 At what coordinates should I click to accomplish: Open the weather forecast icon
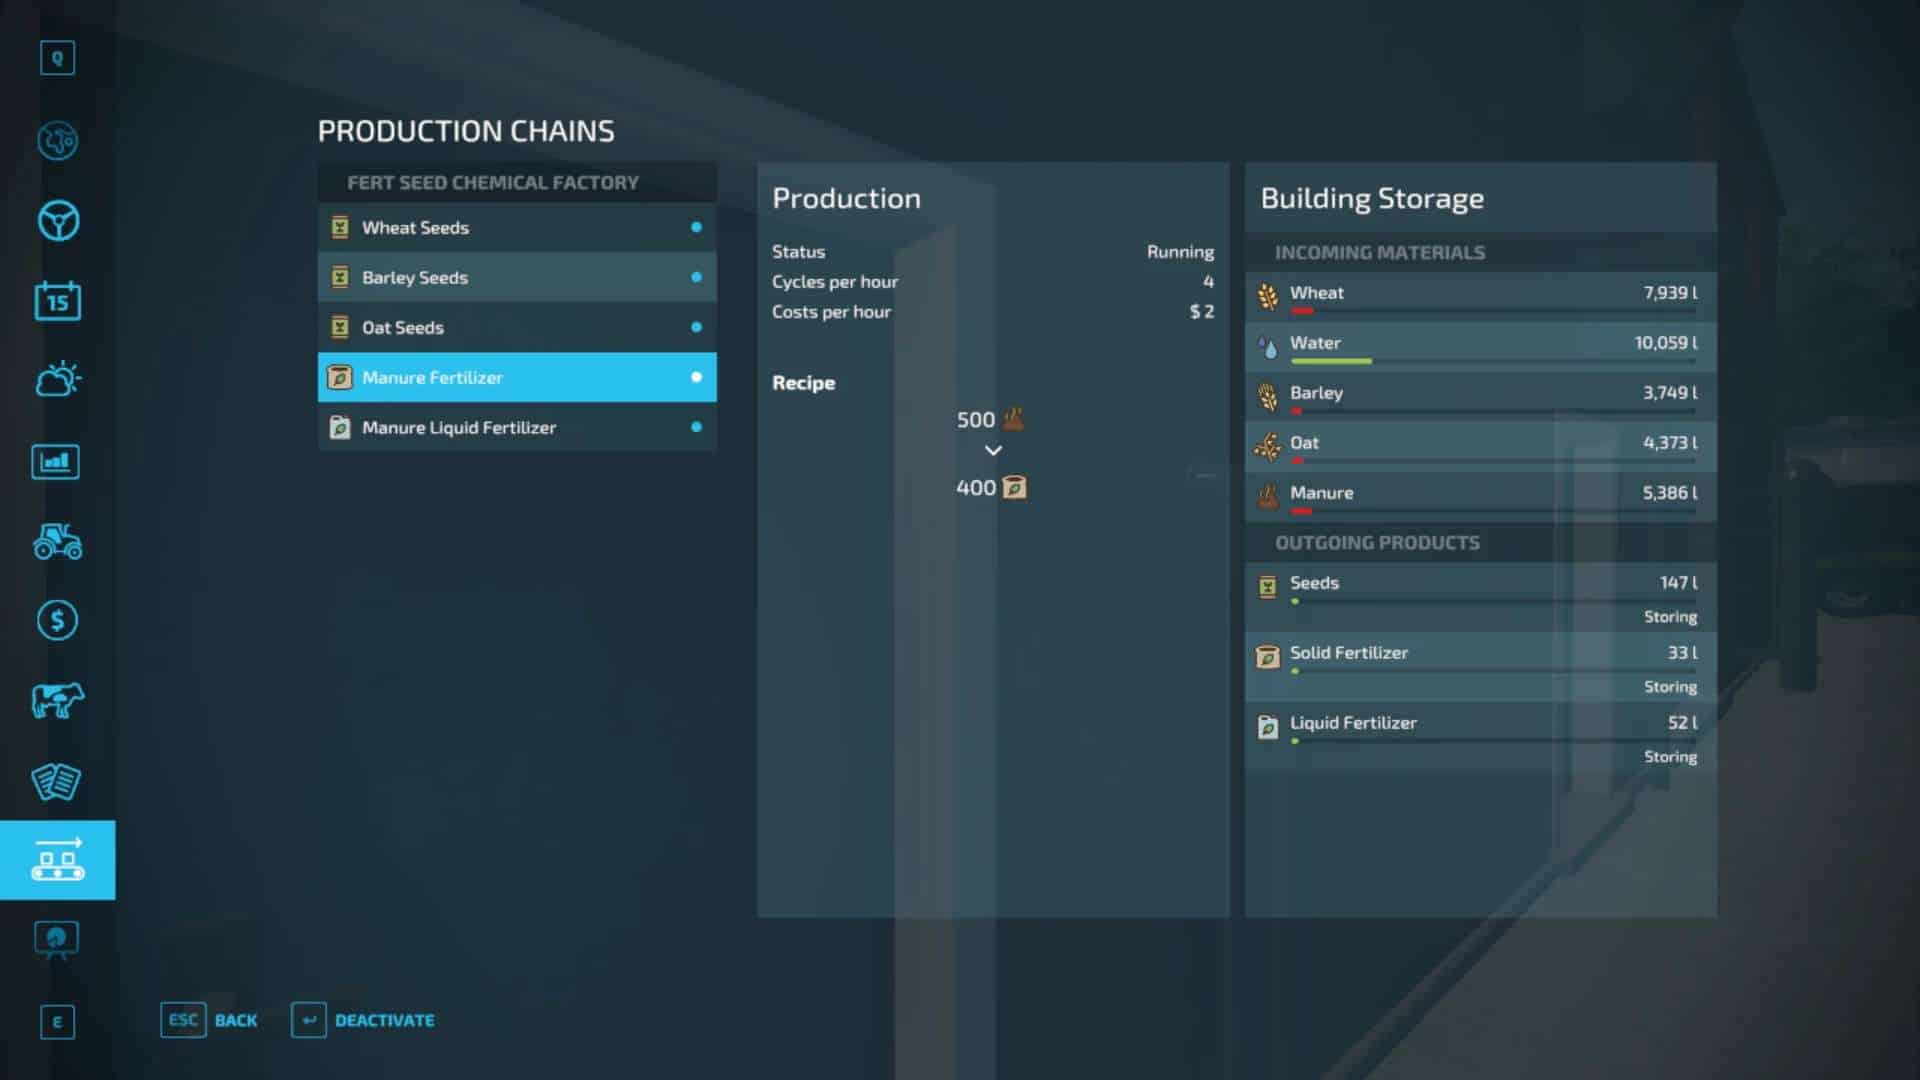click(57, 380)
